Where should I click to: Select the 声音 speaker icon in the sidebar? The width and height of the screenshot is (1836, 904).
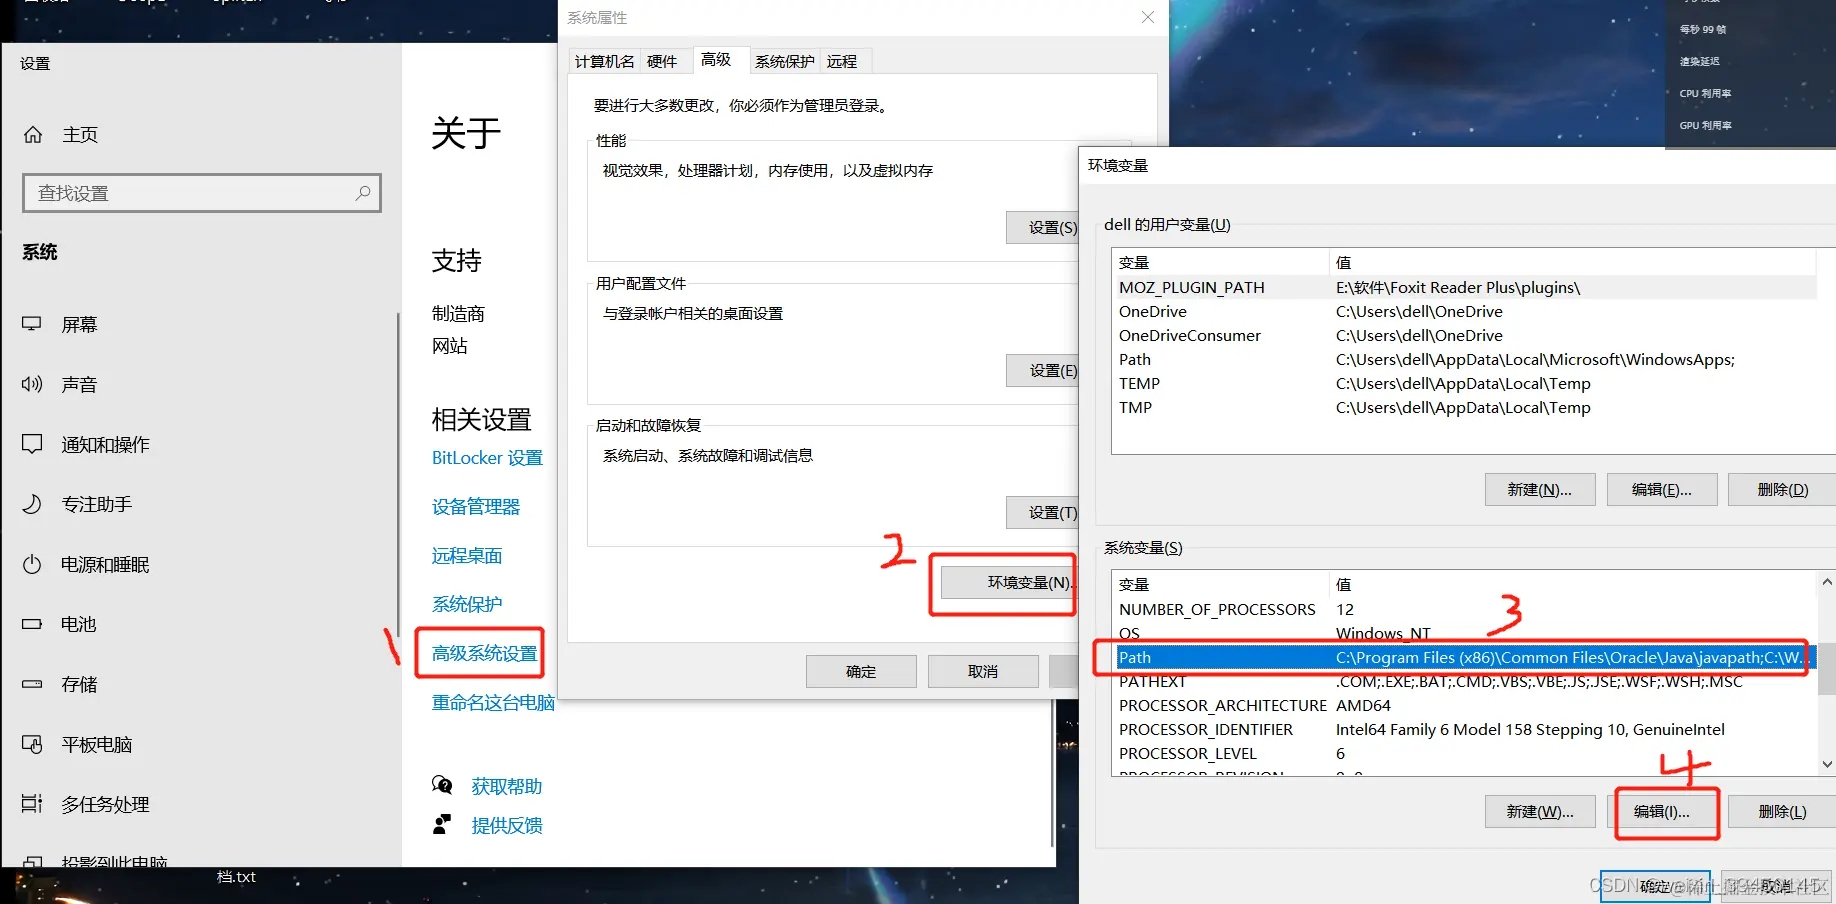click(x=32, y=384)
